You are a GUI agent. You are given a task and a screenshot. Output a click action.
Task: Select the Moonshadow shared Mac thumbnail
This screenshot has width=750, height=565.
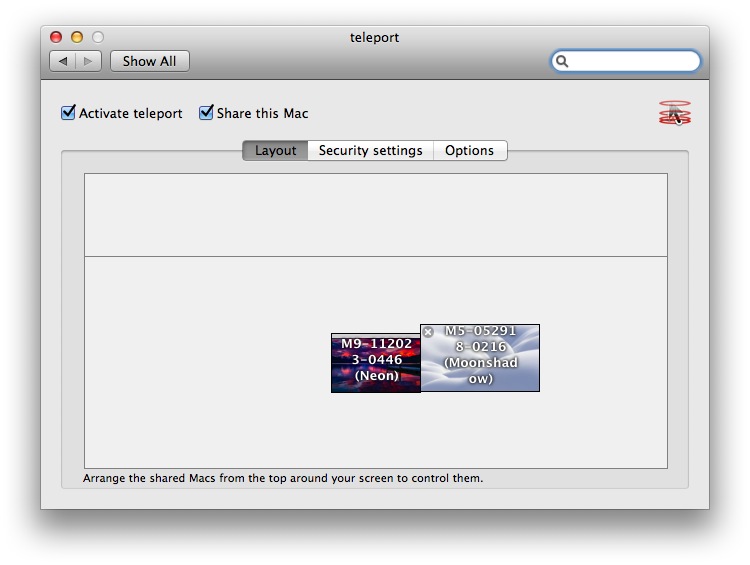click(480, 358)
